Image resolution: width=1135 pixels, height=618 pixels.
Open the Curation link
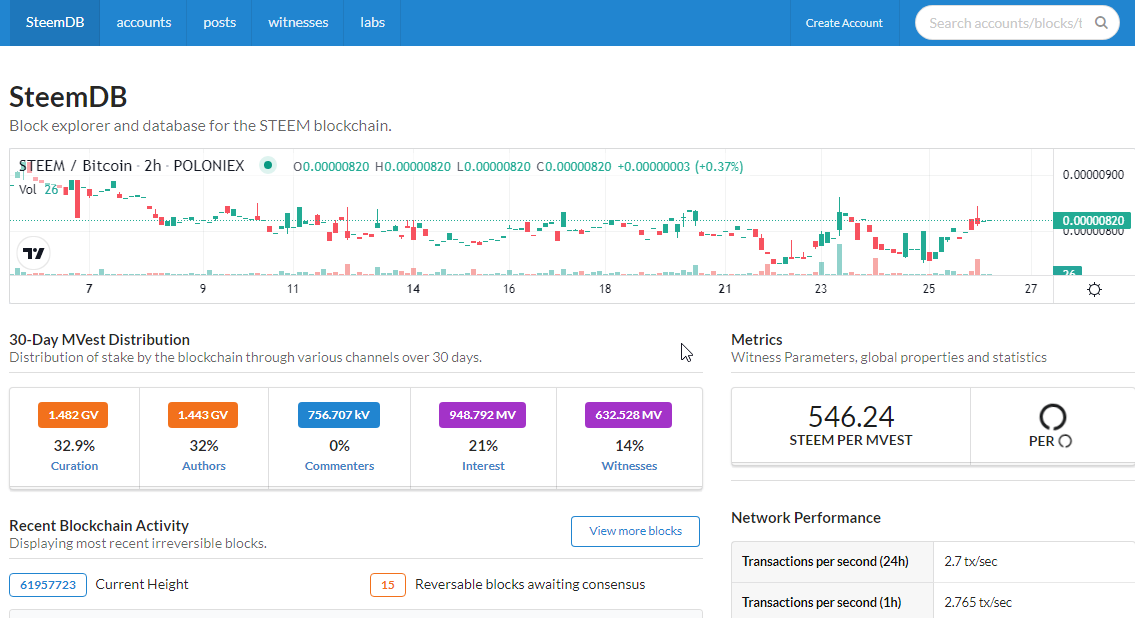75,466
